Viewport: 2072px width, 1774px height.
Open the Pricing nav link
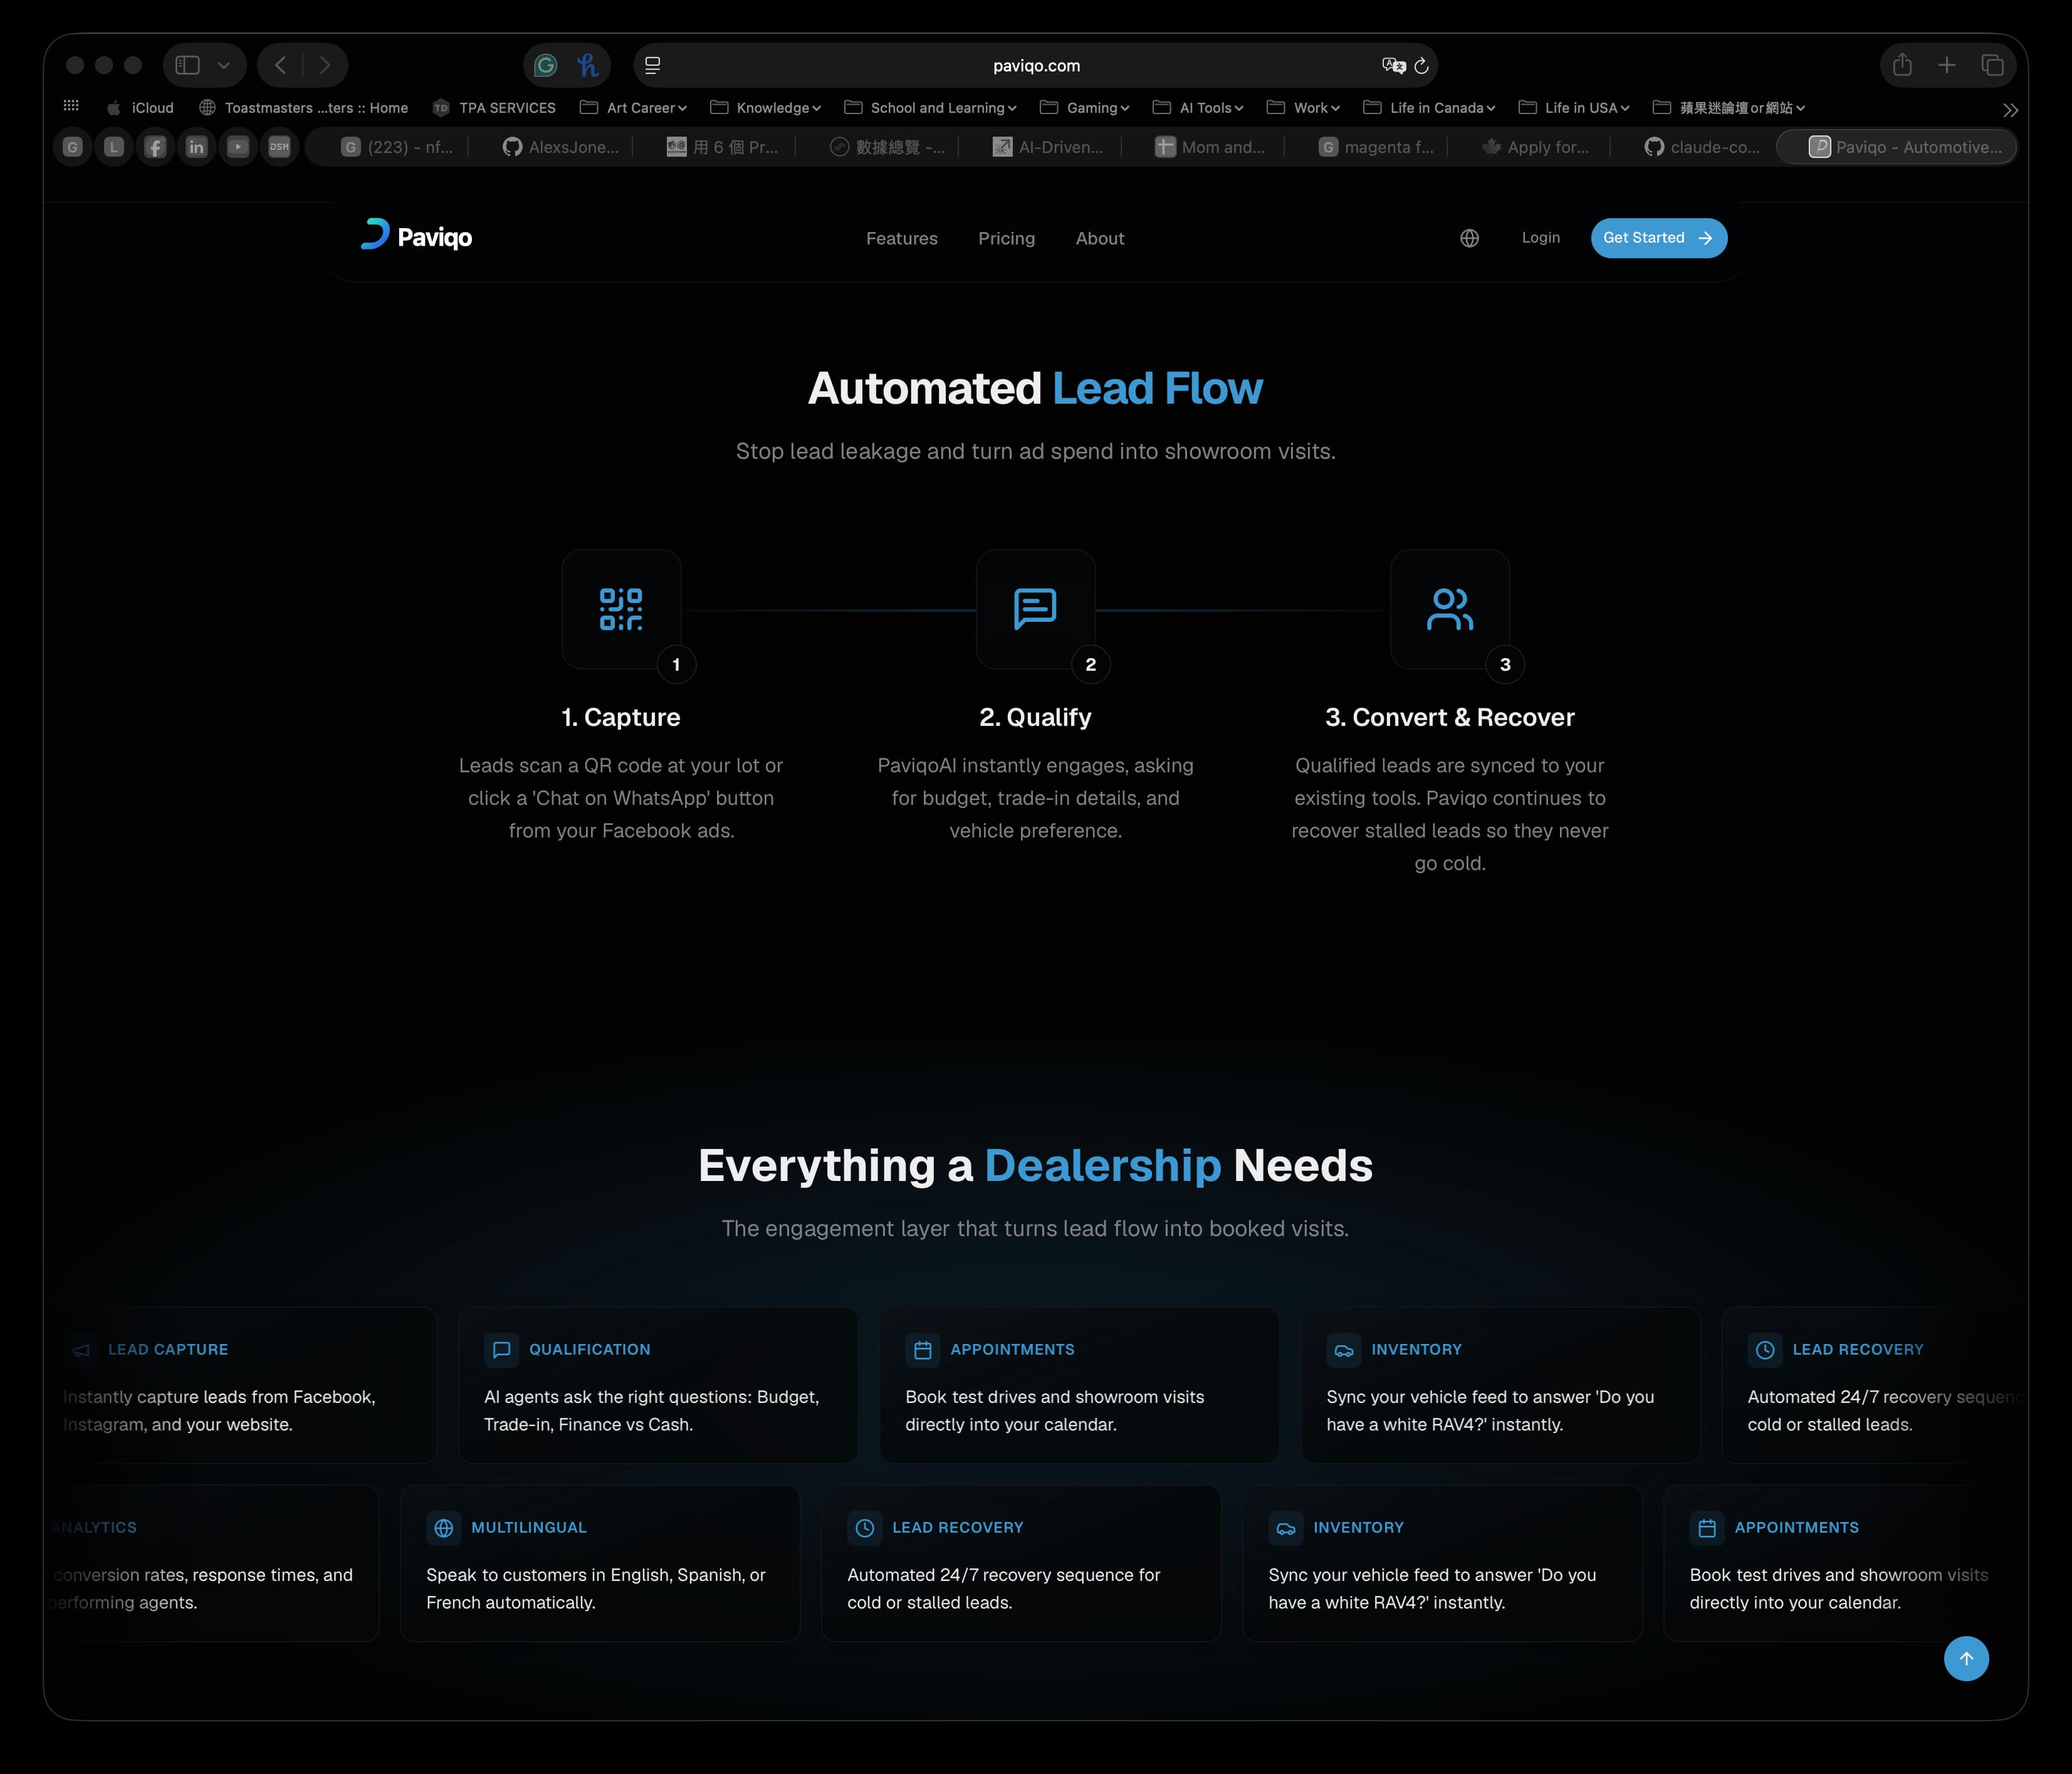click(x=1006, y=238)
